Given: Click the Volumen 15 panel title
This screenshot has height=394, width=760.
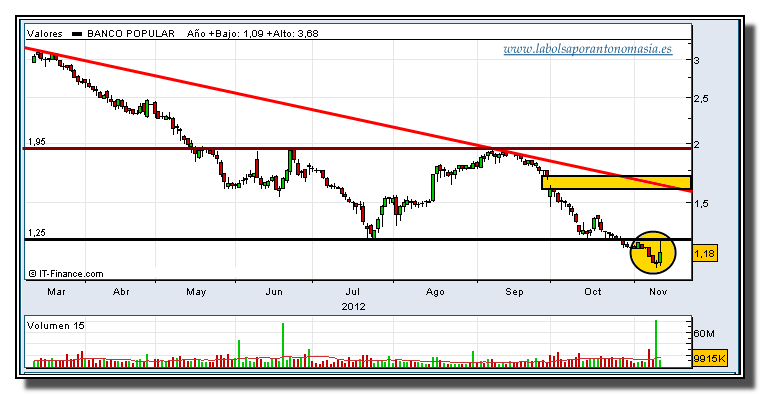Looking at the screenshot, I should tap(56, 326).
